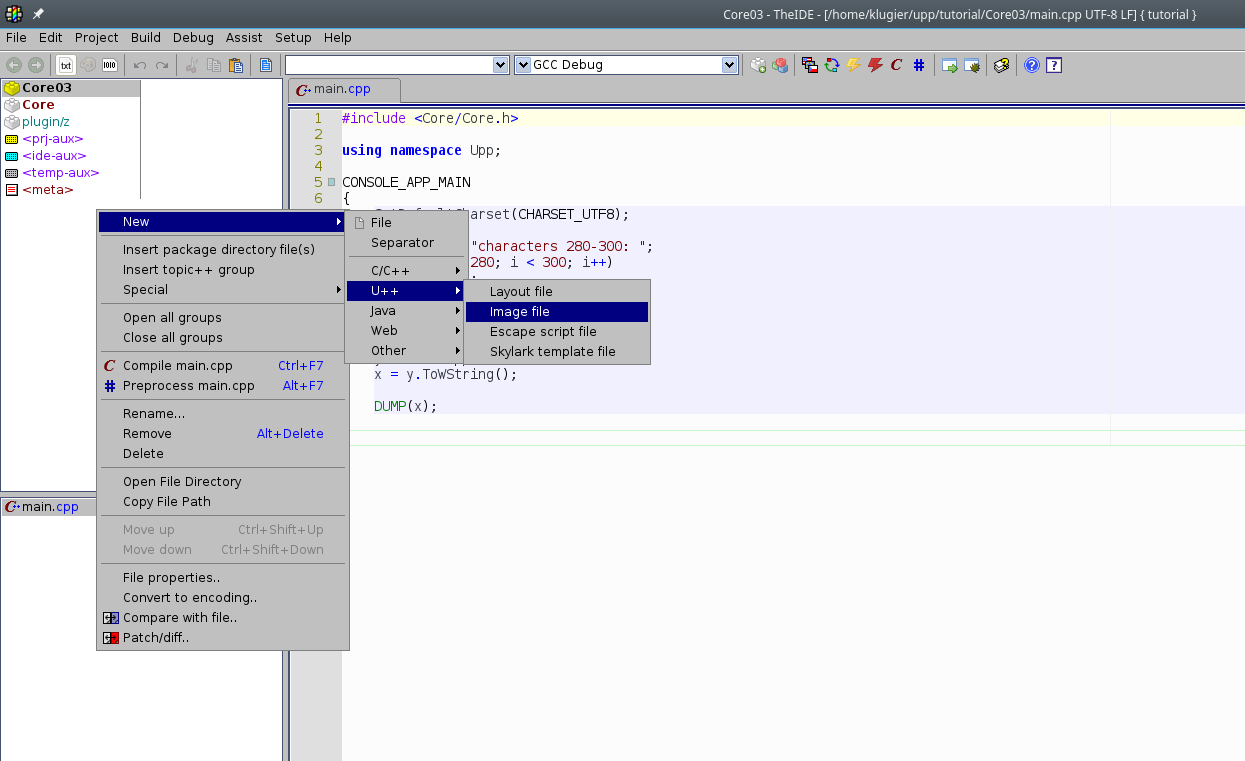This screenshot has height=761, width=1245.
Task: Open the Assist menu in menu bar
Action: tap(244, 38)
